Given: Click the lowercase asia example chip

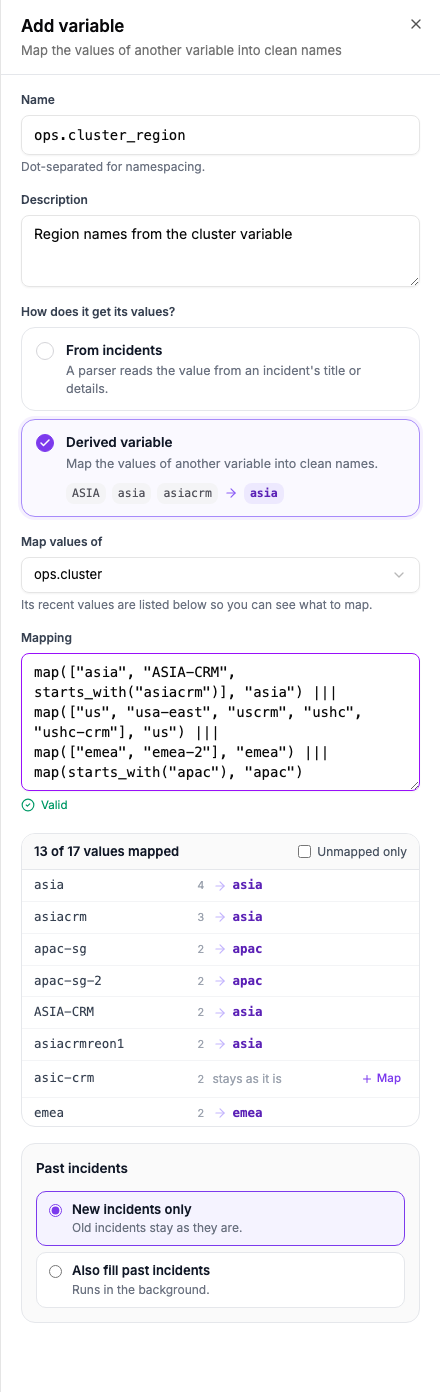Looking at the screenshot, I should [x=130, y=493].
